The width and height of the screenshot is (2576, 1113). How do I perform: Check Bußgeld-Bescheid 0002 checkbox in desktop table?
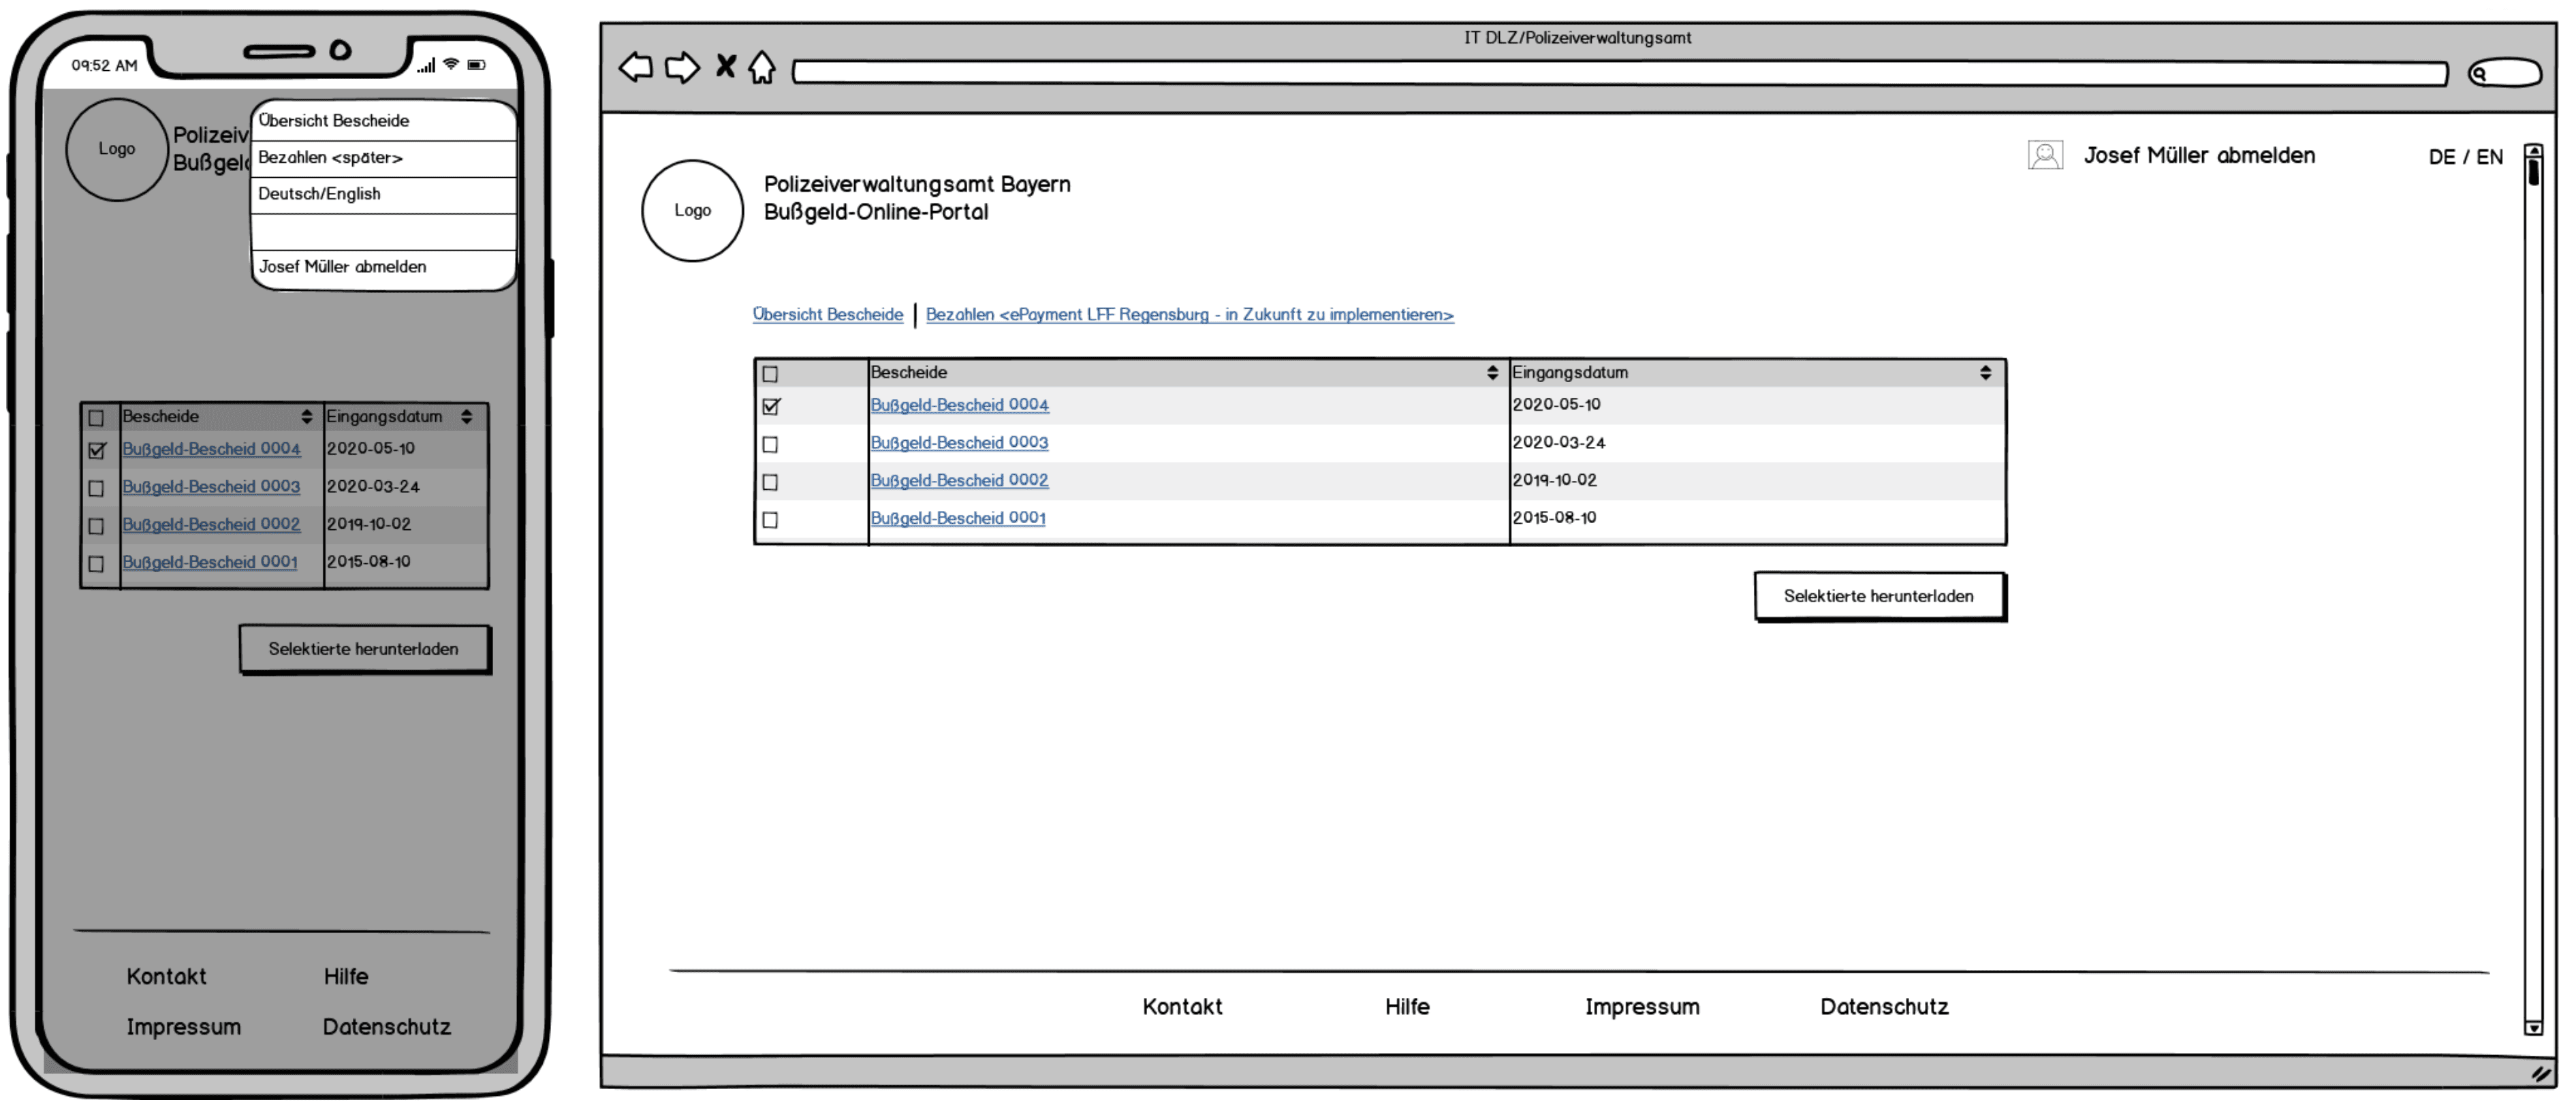pos(770,483)
